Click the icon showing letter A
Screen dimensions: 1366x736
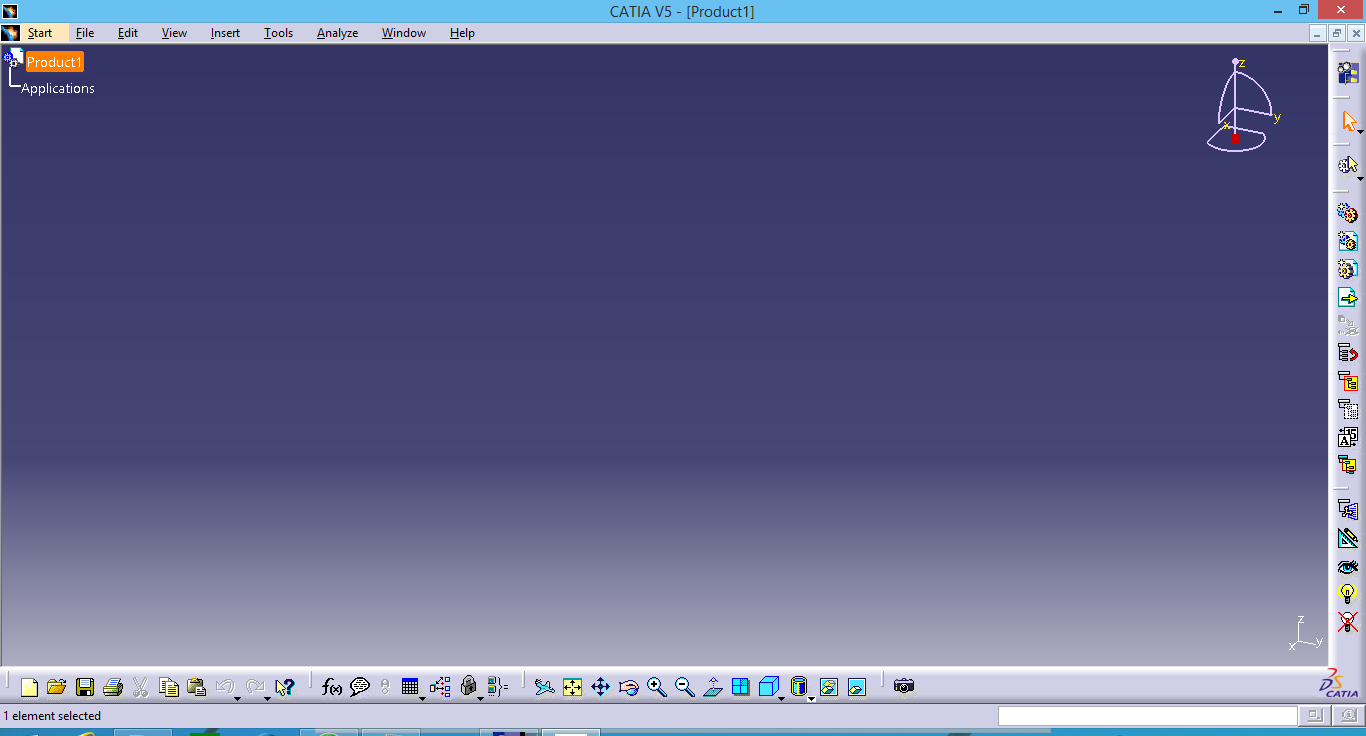click(x=1348, y=437)
